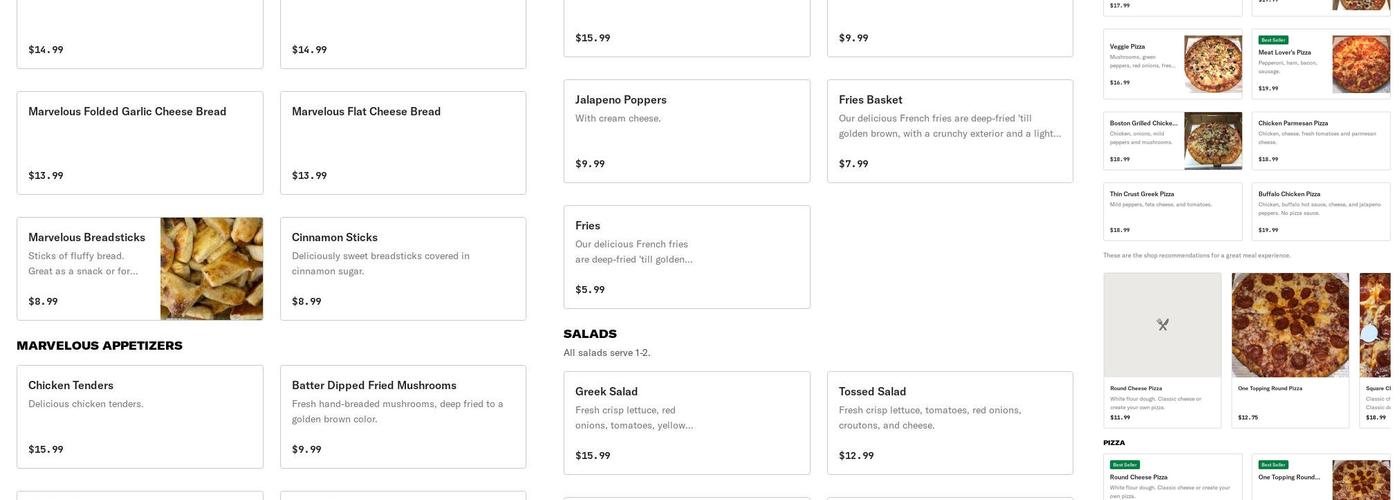Open the $5.99 Fries item
Image resolution: width=1400 pixels, height=500 pixels.
pos(686,257)
